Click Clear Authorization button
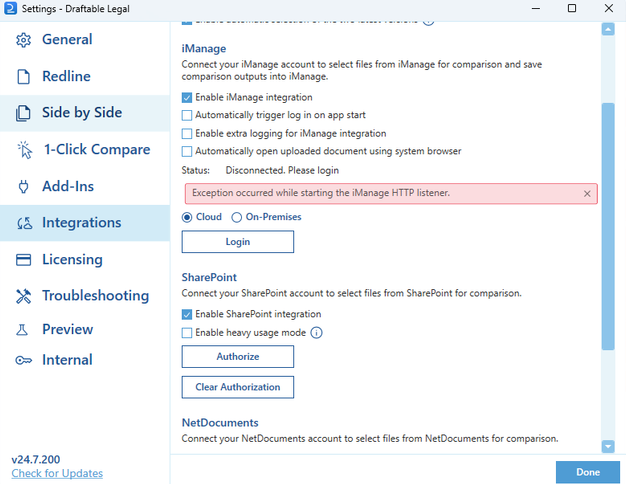The image size is (626, 484). point(238,387)
